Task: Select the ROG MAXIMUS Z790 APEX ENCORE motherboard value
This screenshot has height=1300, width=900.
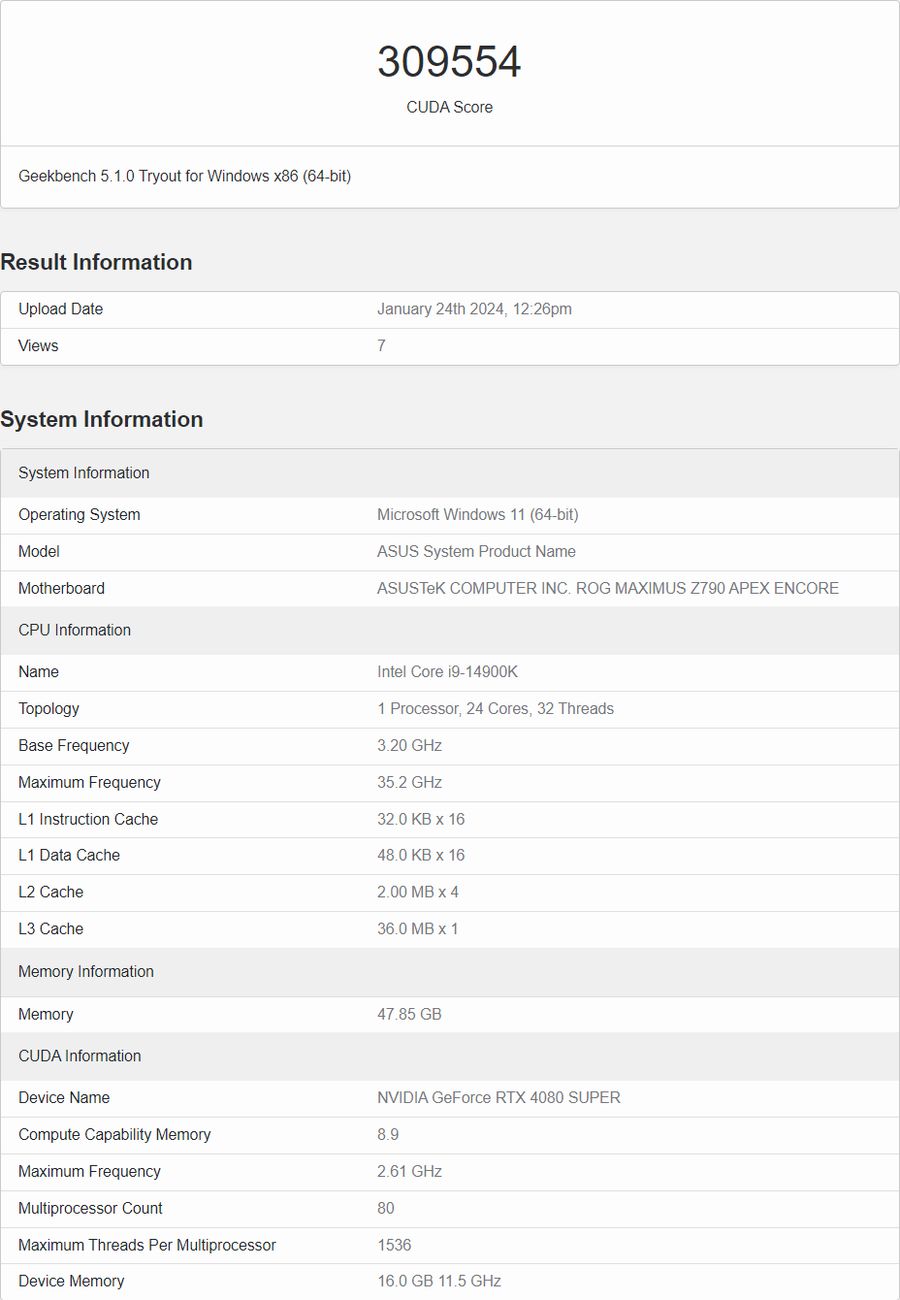Action: (608, 589)
